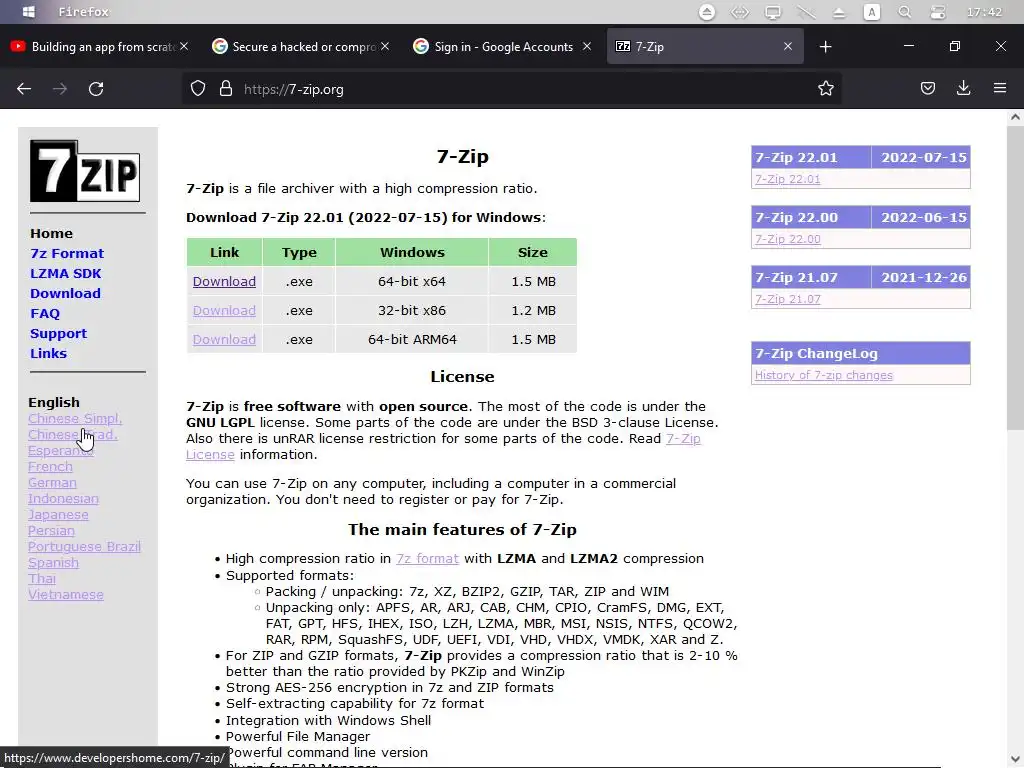
Task: Switch language to Japanese
Action: click(x=58, y=515)
